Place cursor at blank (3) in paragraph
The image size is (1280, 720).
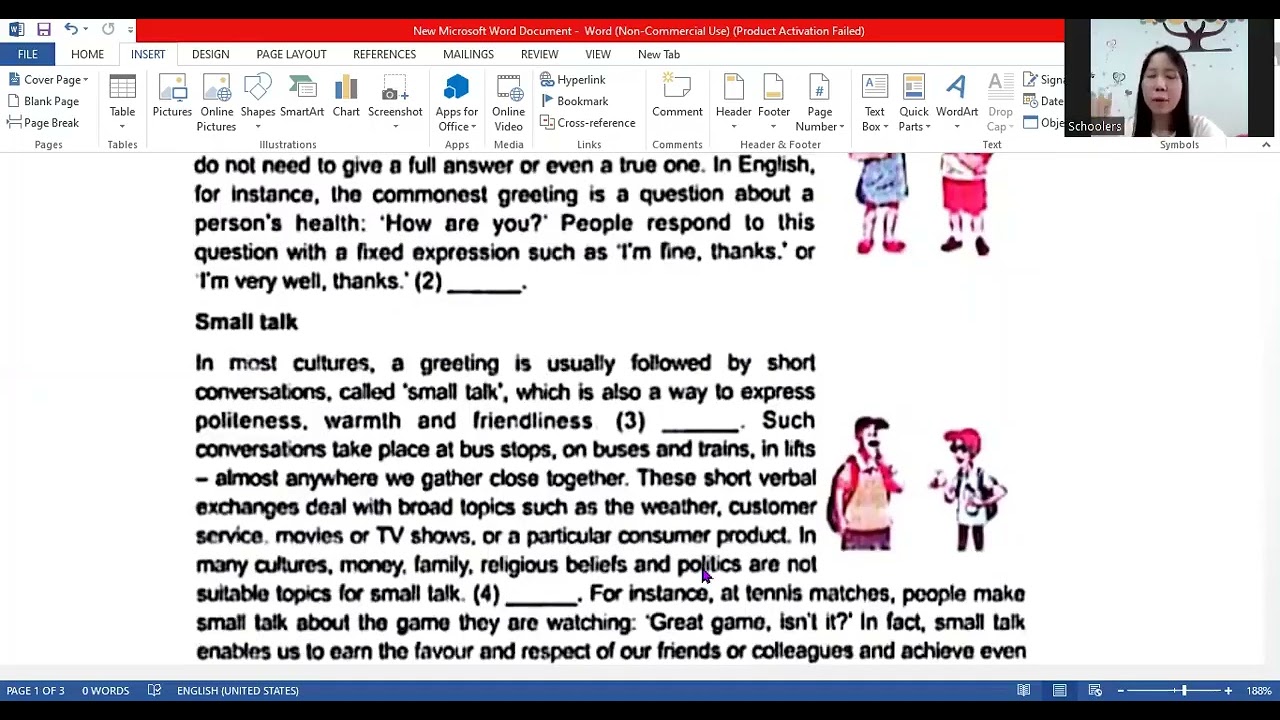702,421
